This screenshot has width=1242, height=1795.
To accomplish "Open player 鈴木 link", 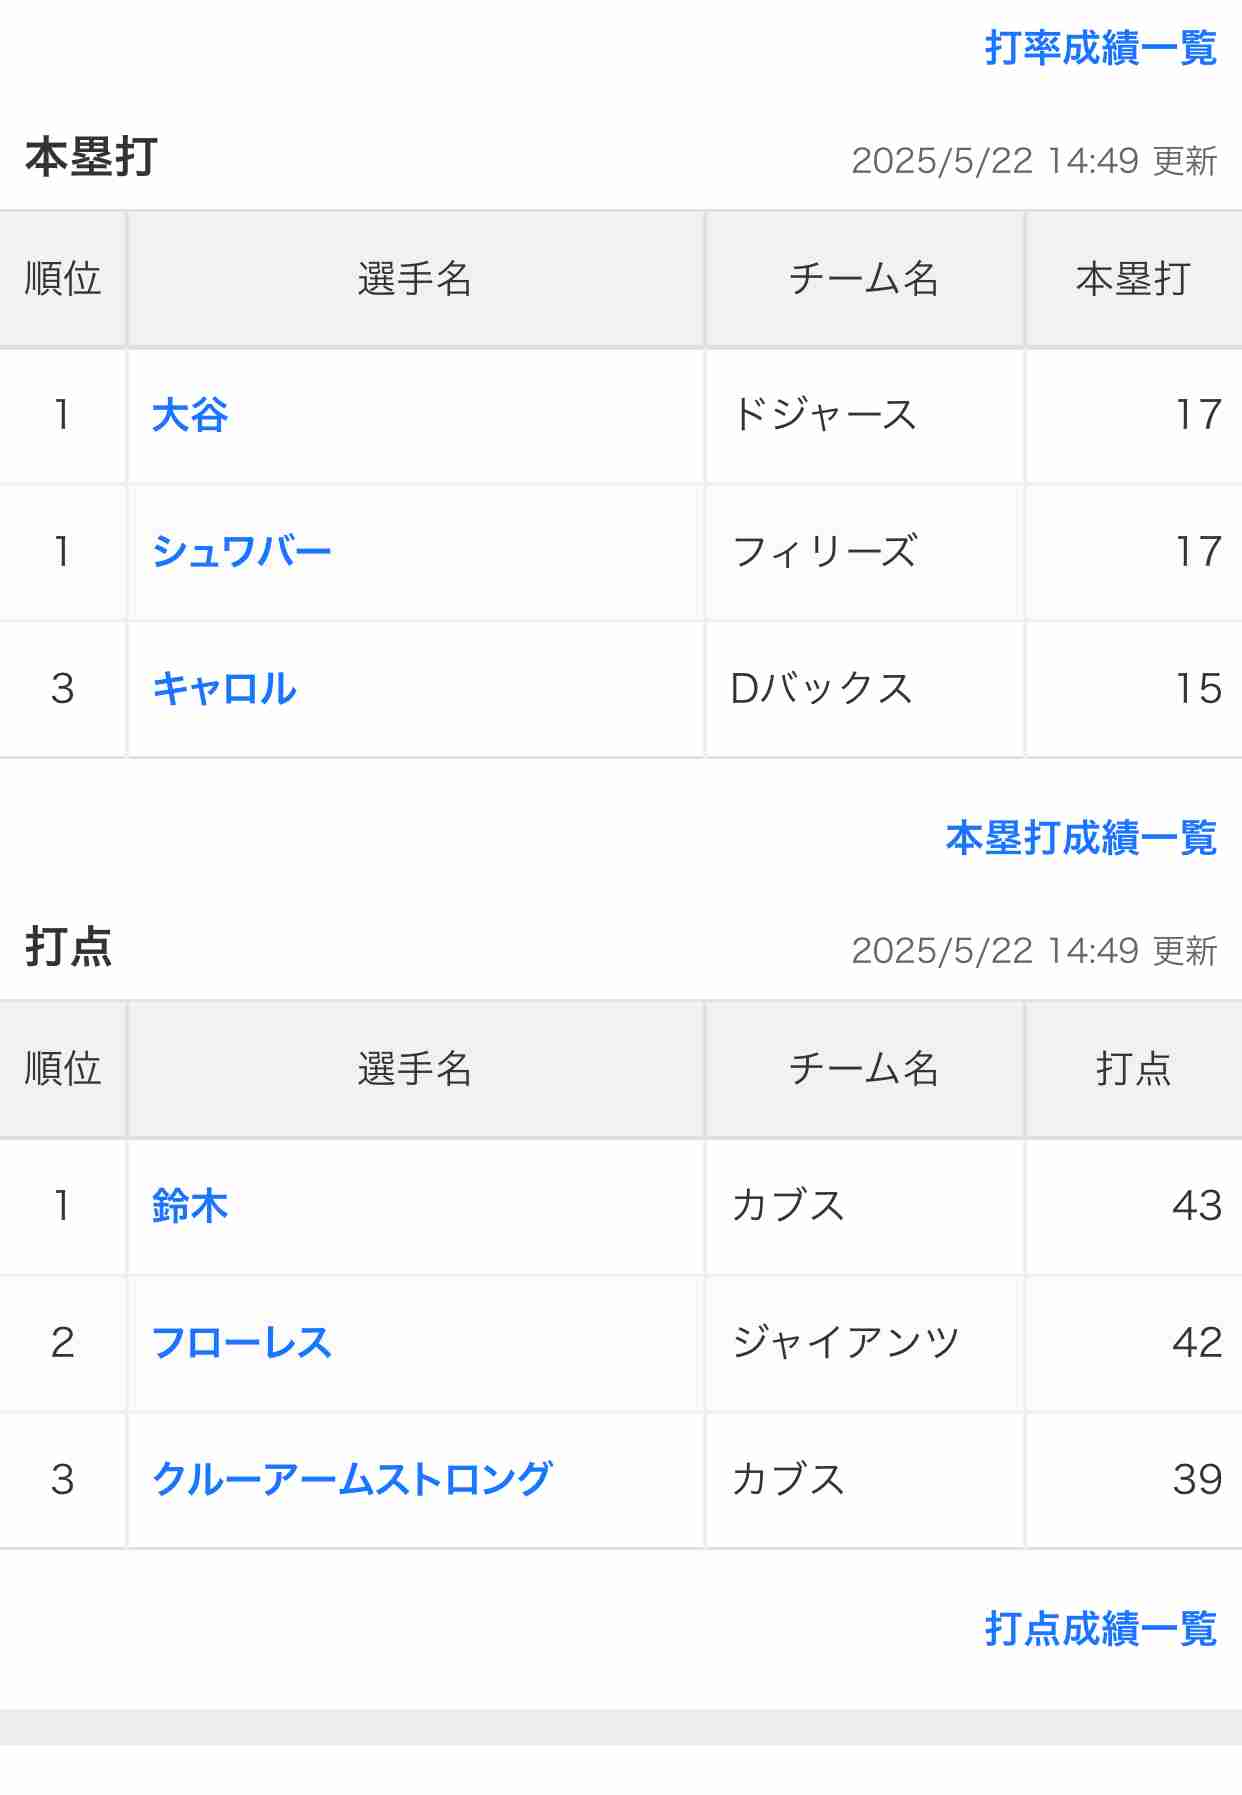I will [x=190, y=1205].
